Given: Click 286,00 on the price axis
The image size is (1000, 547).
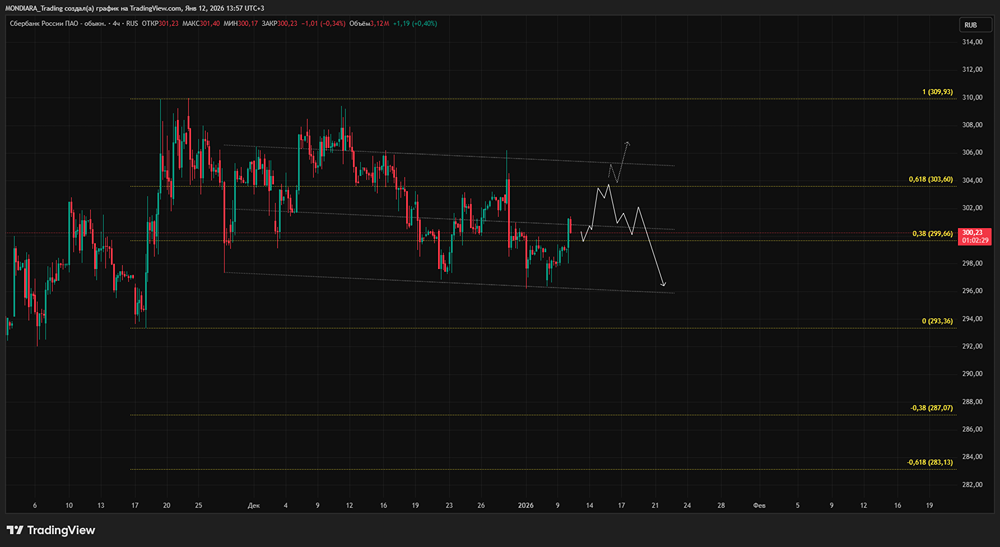Looking at the screenshot, I should click(972, 429).
